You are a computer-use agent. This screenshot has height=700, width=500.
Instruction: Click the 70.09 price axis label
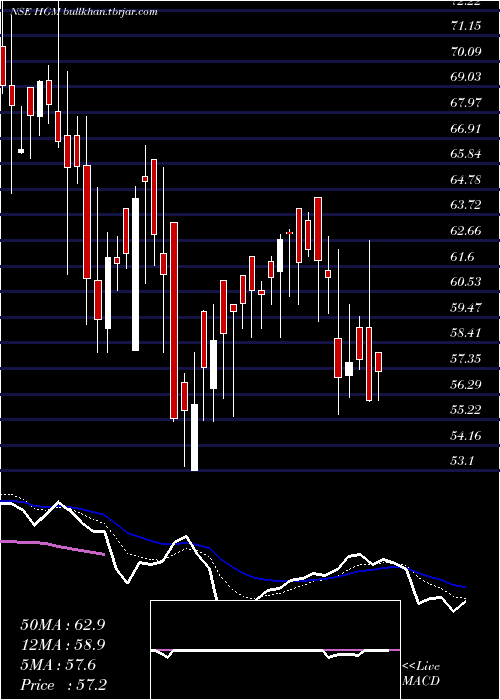pos(466,52)
